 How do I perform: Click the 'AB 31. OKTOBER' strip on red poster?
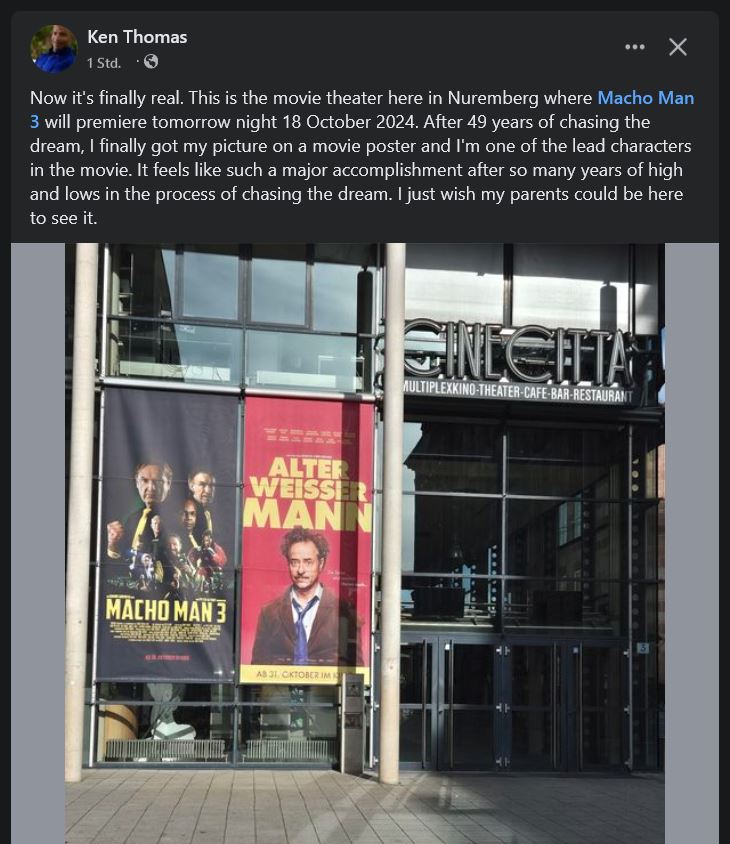tap(304, 675)
